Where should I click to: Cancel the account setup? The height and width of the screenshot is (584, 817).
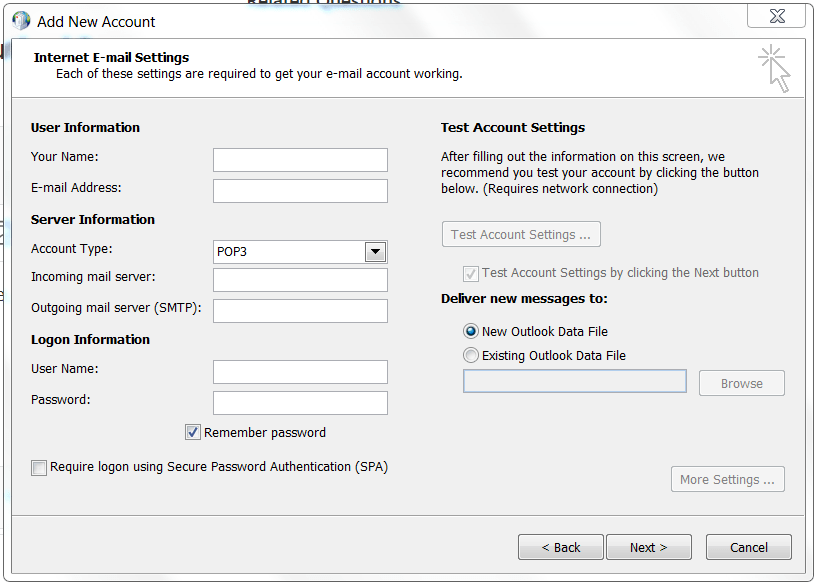click(x=748, y=547)
